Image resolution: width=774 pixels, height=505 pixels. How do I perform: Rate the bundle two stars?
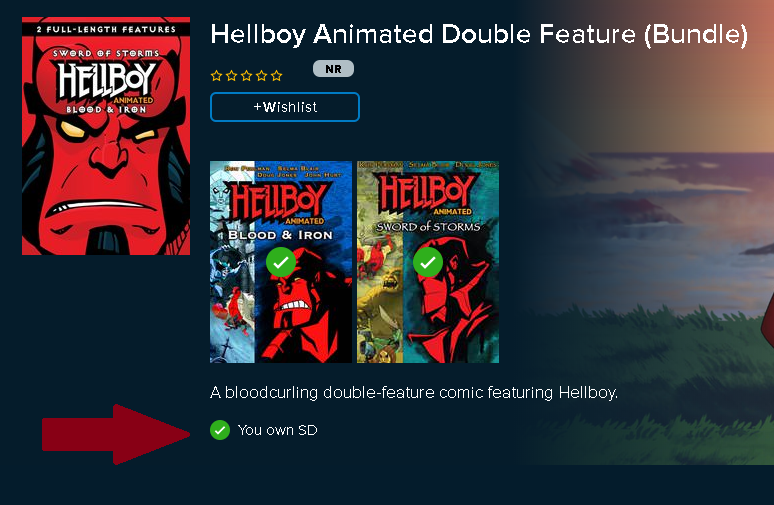(x=231, y=76)
